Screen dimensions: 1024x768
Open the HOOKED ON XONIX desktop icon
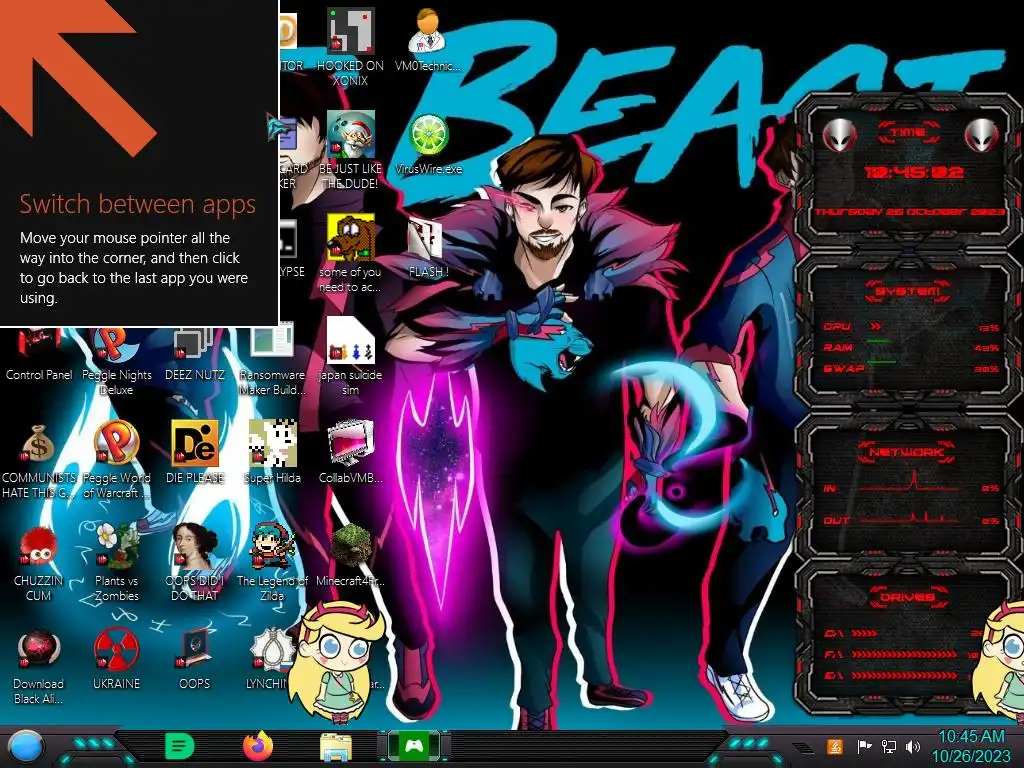pyautogui.click(x=350, y=48)
